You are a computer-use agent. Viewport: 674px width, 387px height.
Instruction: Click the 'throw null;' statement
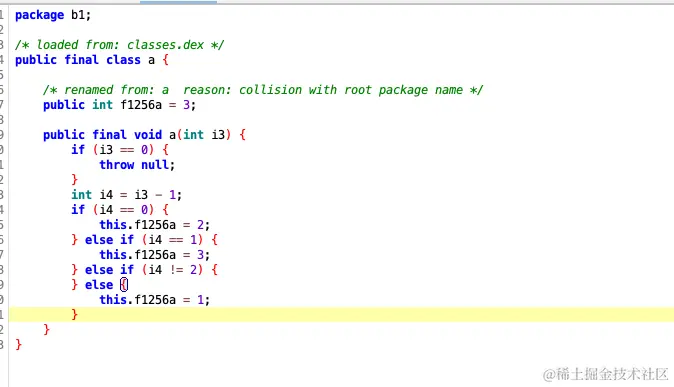tap(137, 165)
